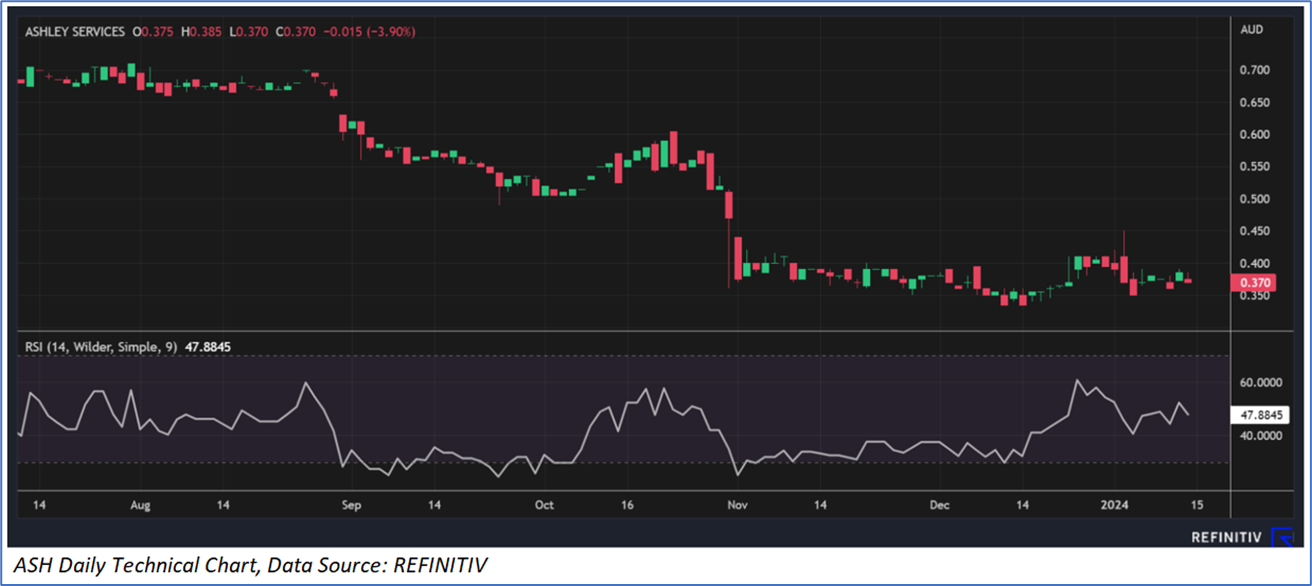Click the 0.450 price axis label

[x=1255, y=231]
